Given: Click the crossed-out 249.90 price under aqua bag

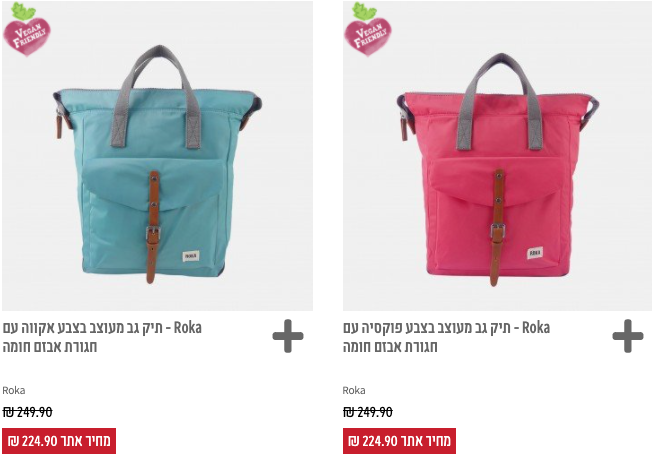Looking at the screenshot, I should [27, 412].
